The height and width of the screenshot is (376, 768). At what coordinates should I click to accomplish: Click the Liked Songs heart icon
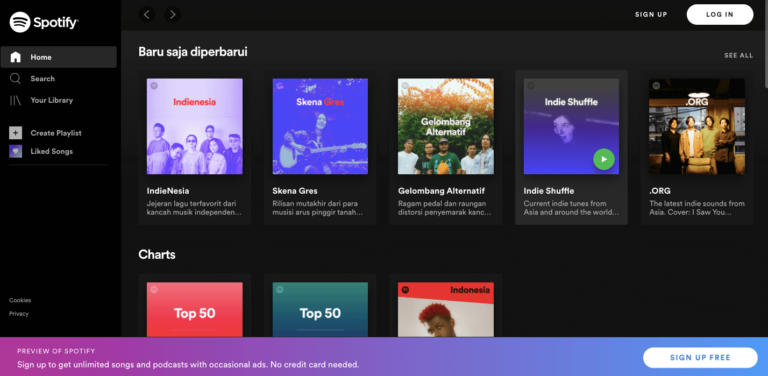16,151
